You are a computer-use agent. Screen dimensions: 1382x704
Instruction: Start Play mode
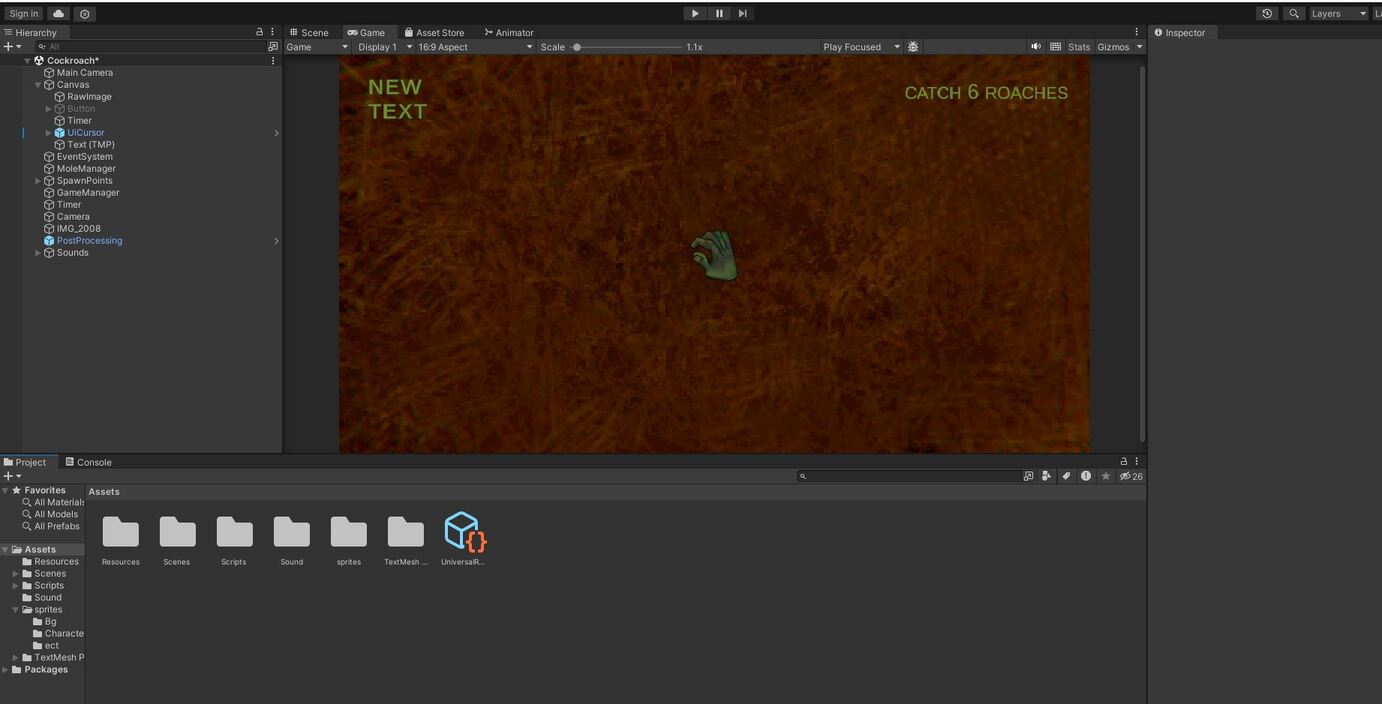pos(695,14)
